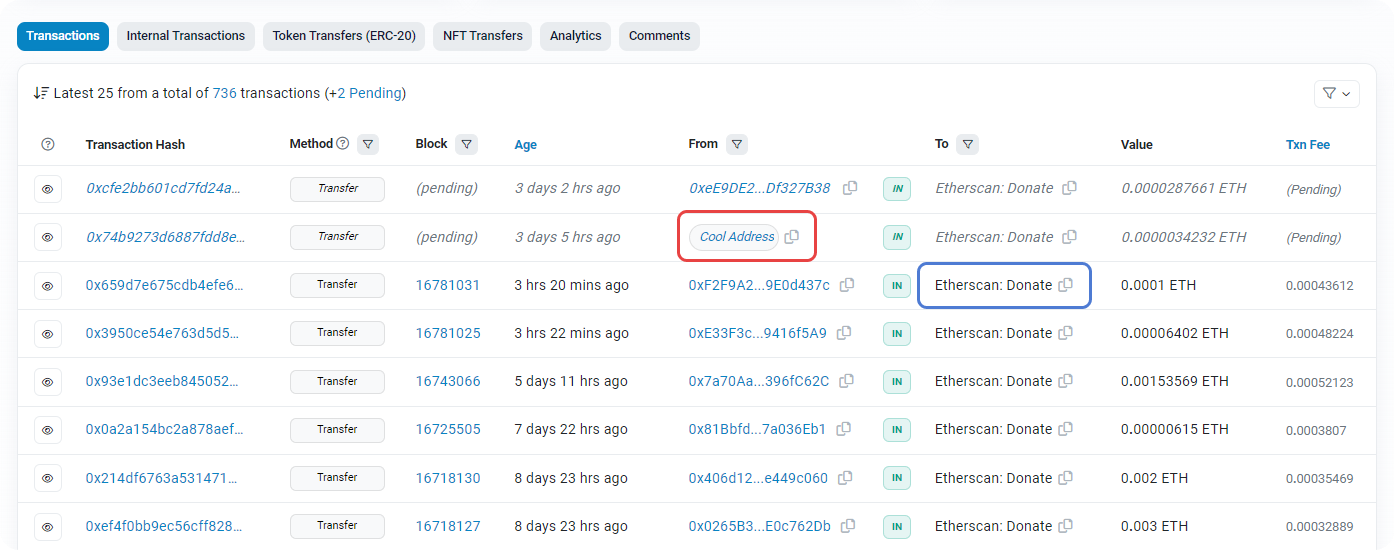Open the Block column filter
This screenshot has height=550, width=1394.
click(466, 144)
